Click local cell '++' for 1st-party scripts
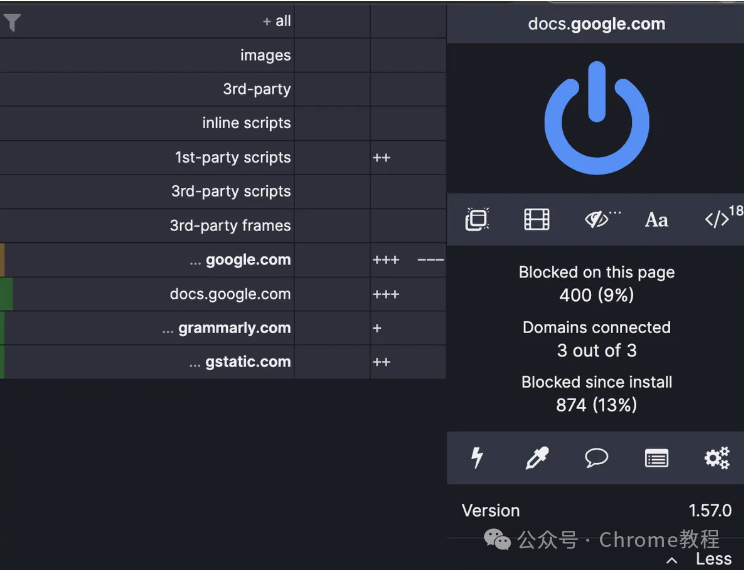This screenshot has height=570, width=744. point(408,158)
